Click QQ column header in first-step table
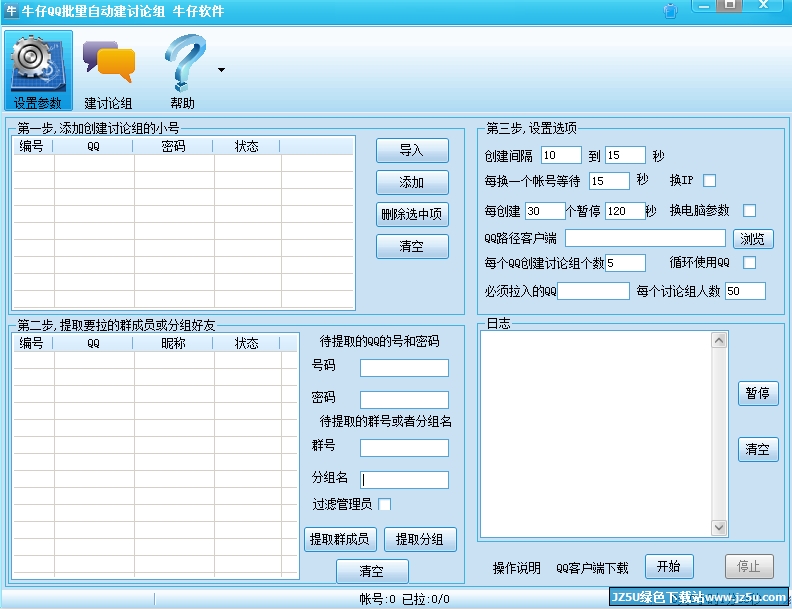This screenshot has width=792, height=609. 93,146
